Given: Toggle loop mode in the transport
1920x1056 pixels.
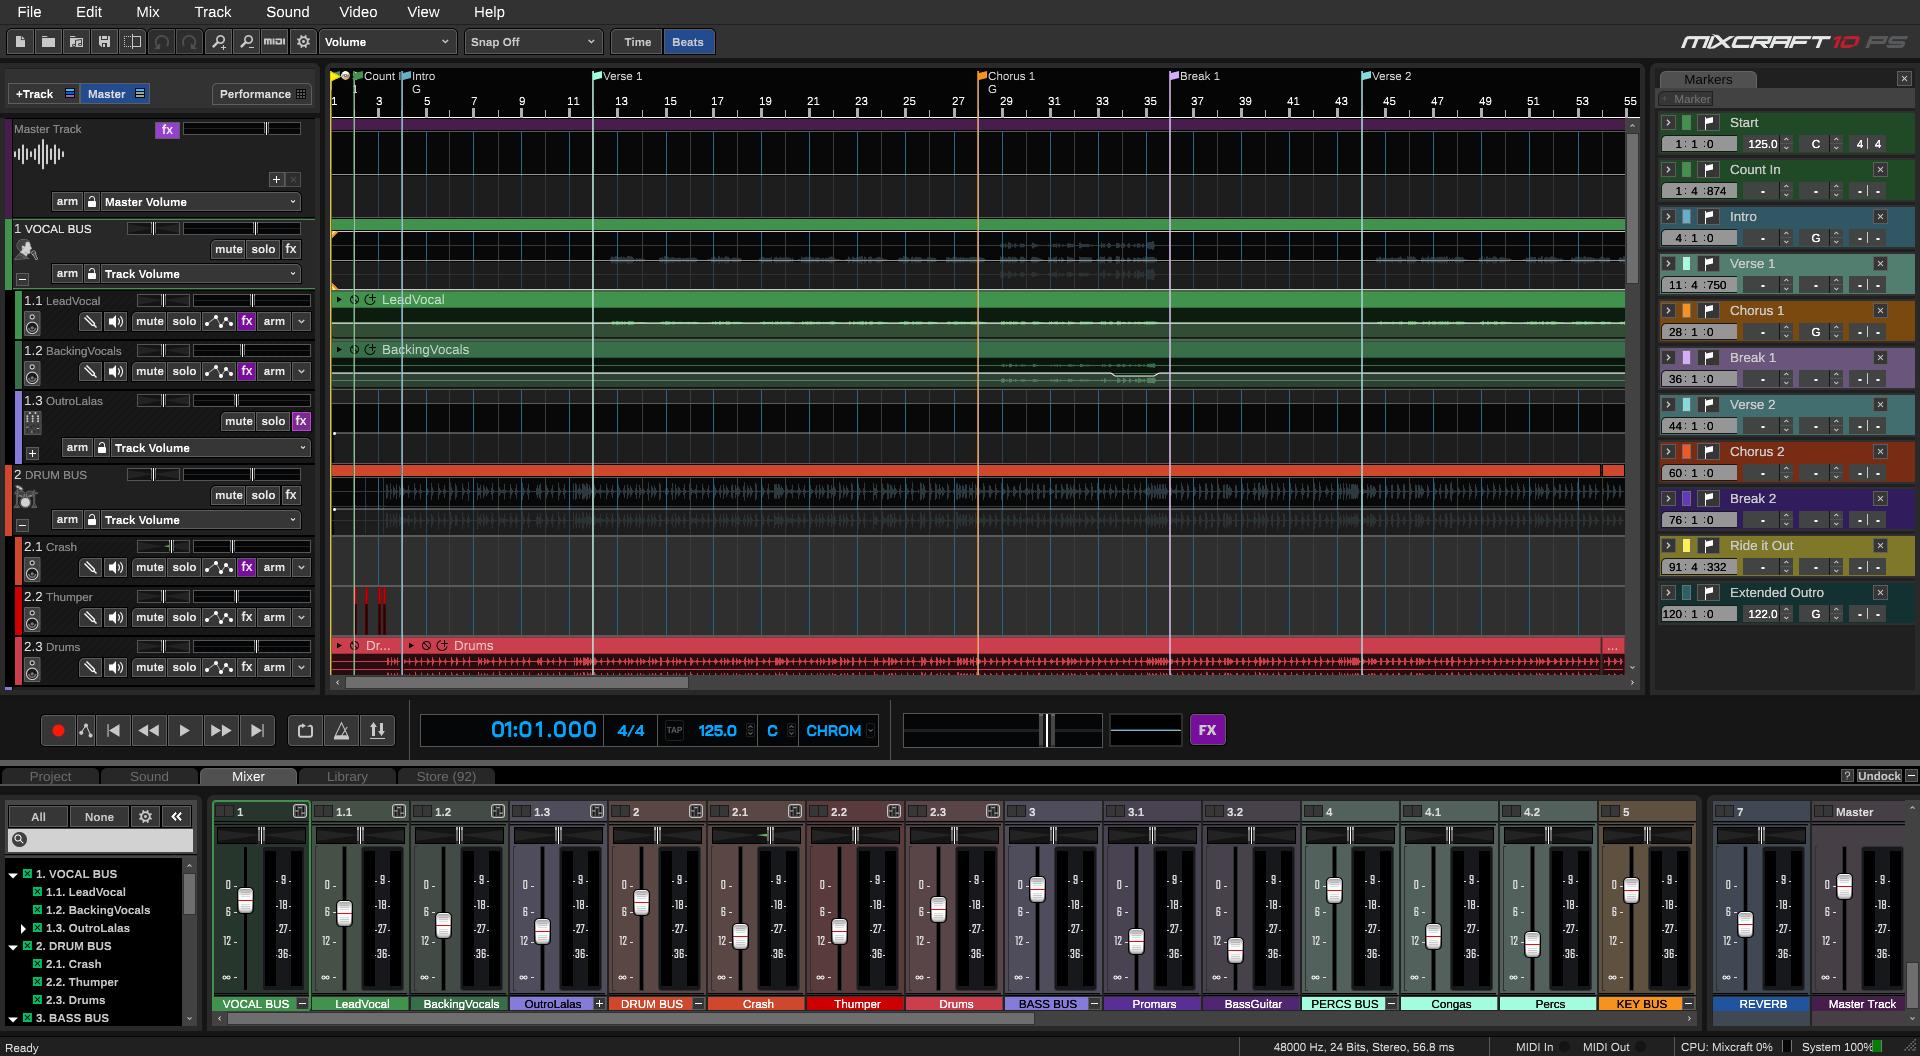Looking at the screenshot, I should click(x=305, y=731).
